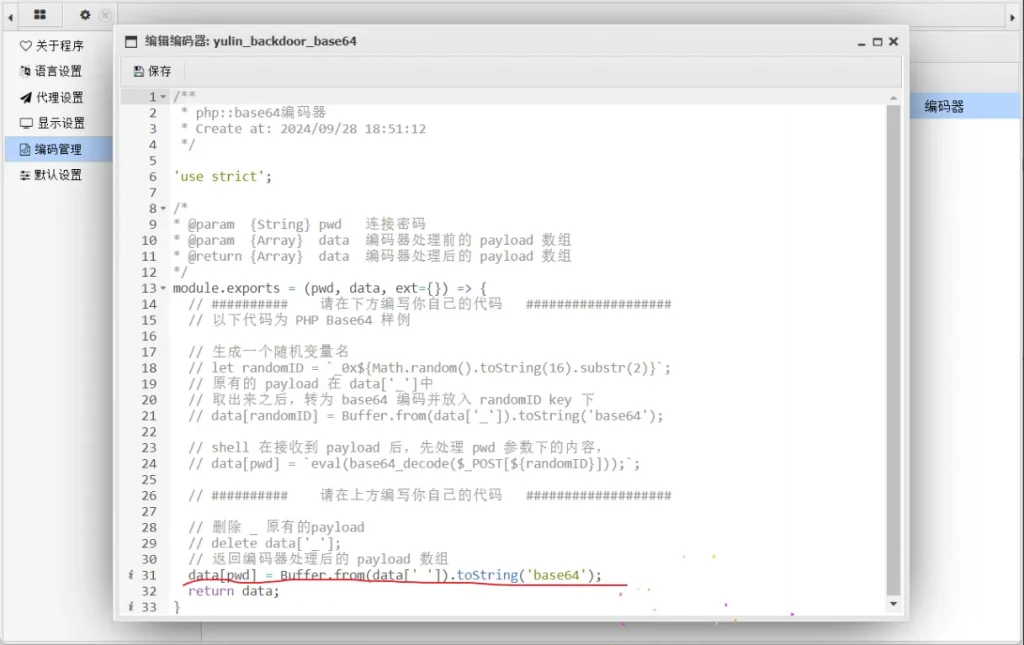This screenshot has height=645, width=1024.
Task: Click the info marker on line 33
Action: [x=131, y=607]
